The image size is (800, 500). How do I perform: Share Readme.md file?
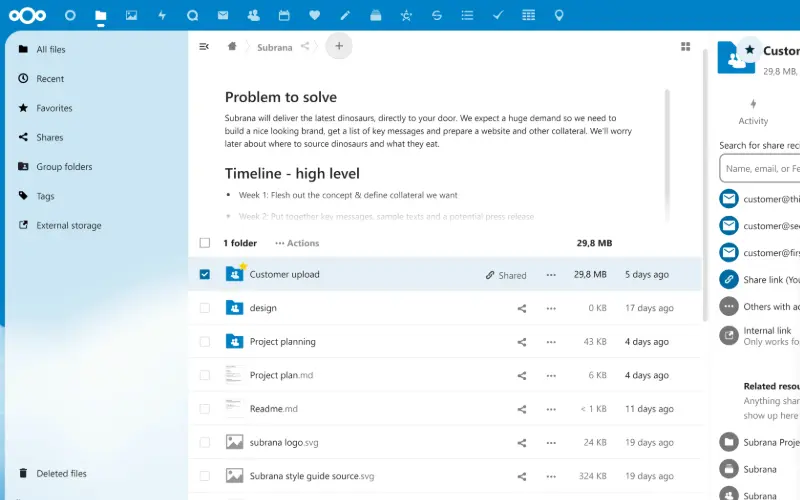522,409
